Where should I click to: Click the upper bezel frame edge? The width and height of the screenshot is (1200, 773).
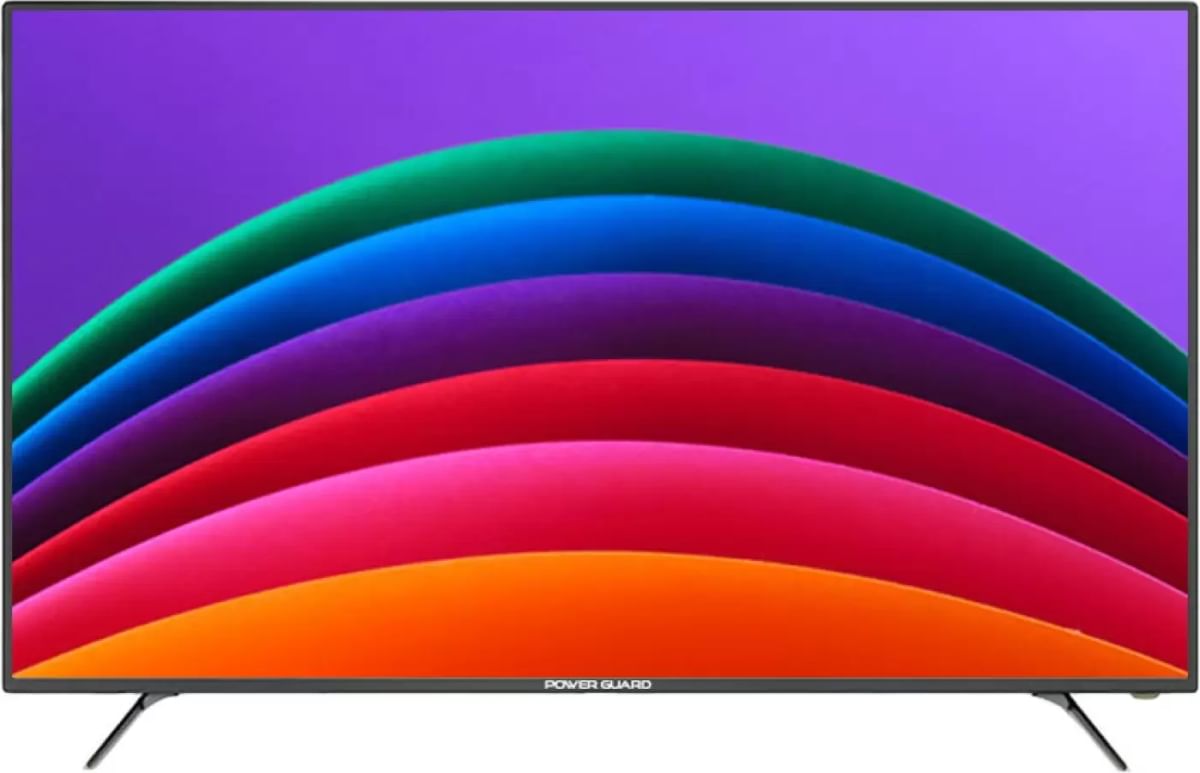click(x=600, y=8)
